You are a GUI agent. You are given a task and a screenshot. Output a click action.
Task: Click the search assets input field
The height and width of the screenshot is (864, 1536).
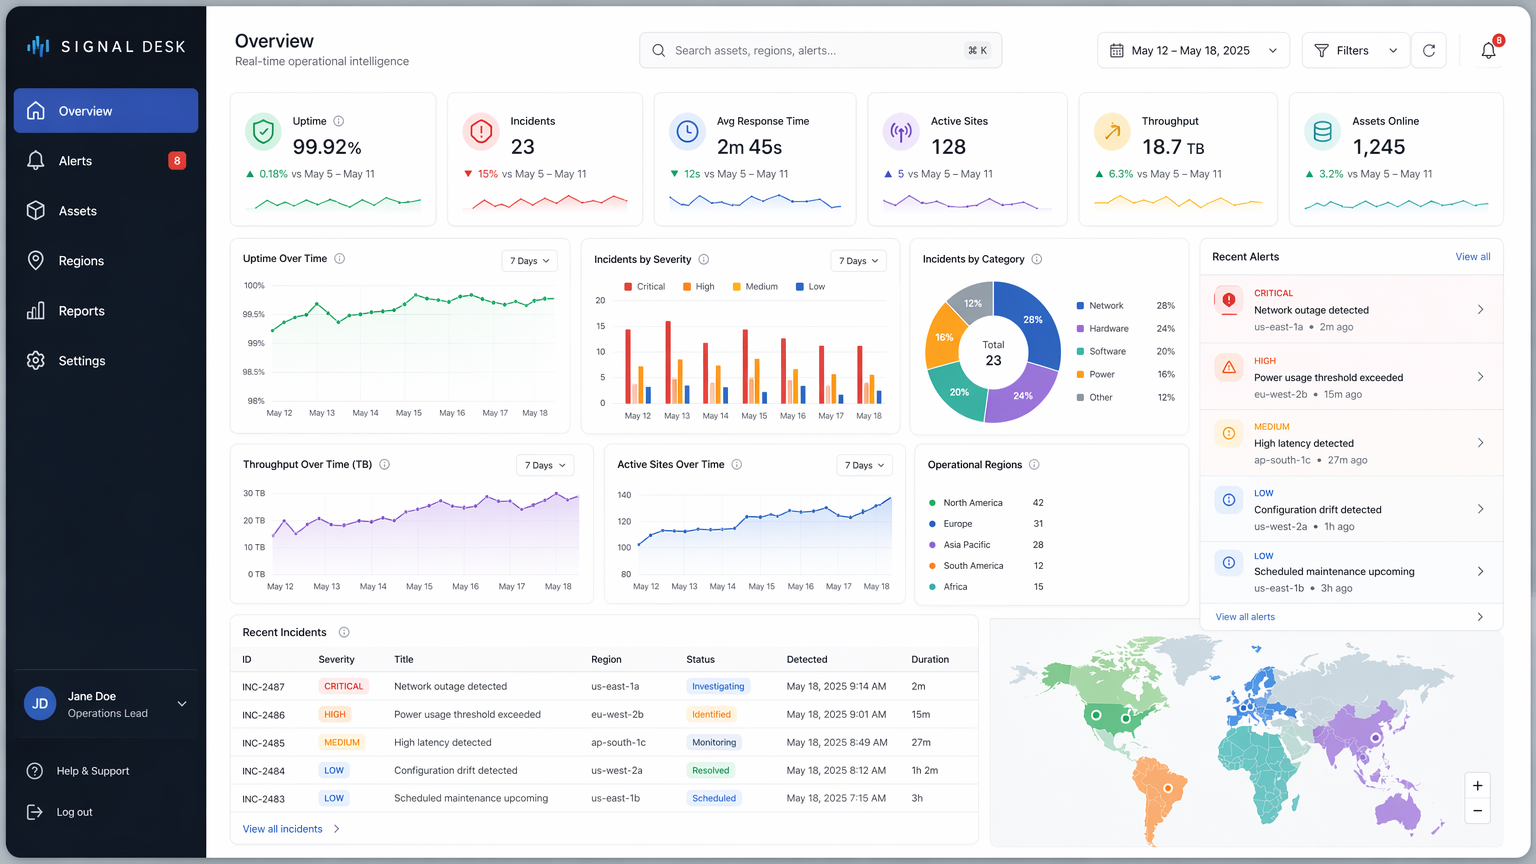coord(815,51)
